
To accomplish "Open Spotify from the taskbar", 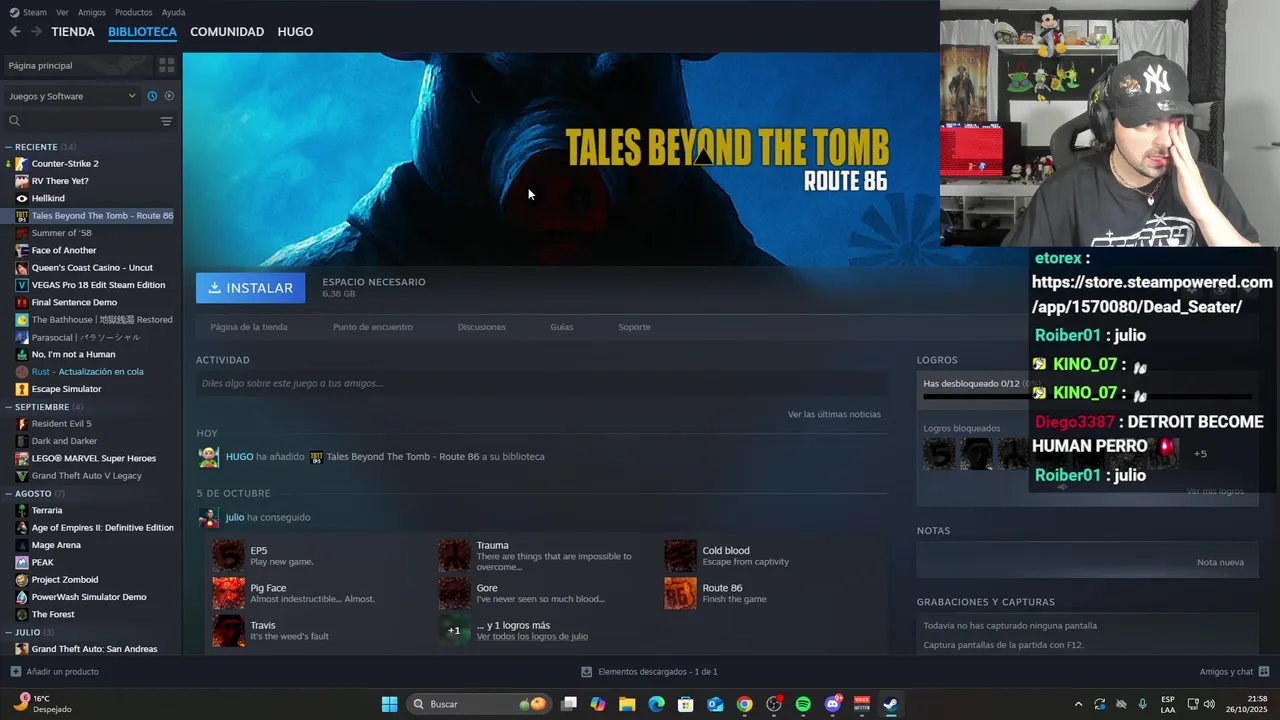I will point(803,704).
